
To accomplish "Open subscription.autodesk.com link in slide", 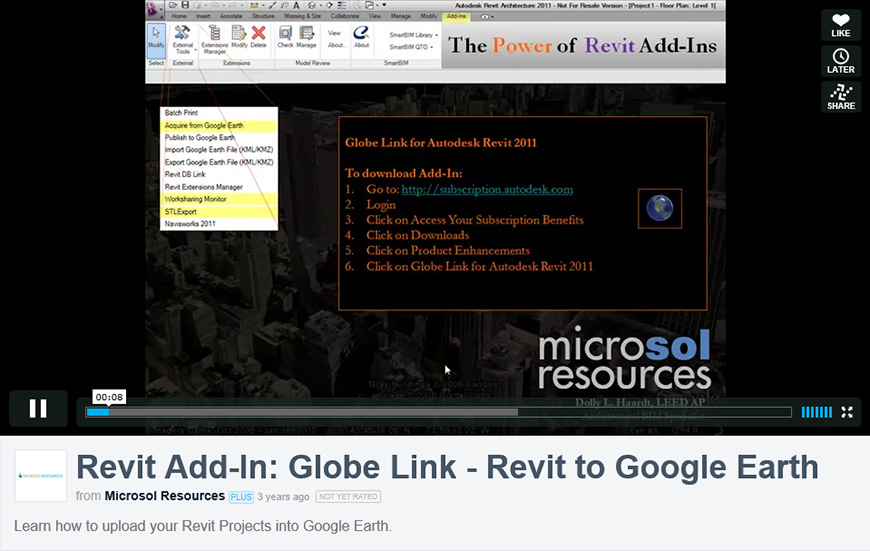I will (487, 189).
